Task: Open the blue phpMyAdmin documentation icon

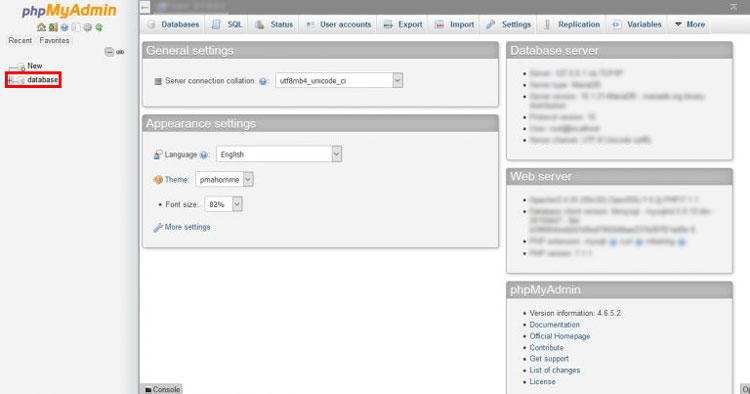Action: pos(65,27)
